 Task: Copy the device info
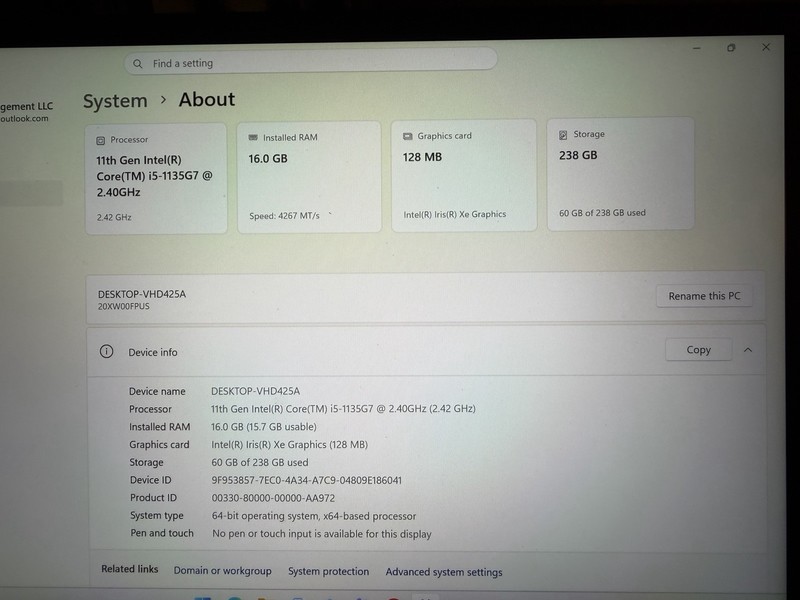(x=698, y=350)
